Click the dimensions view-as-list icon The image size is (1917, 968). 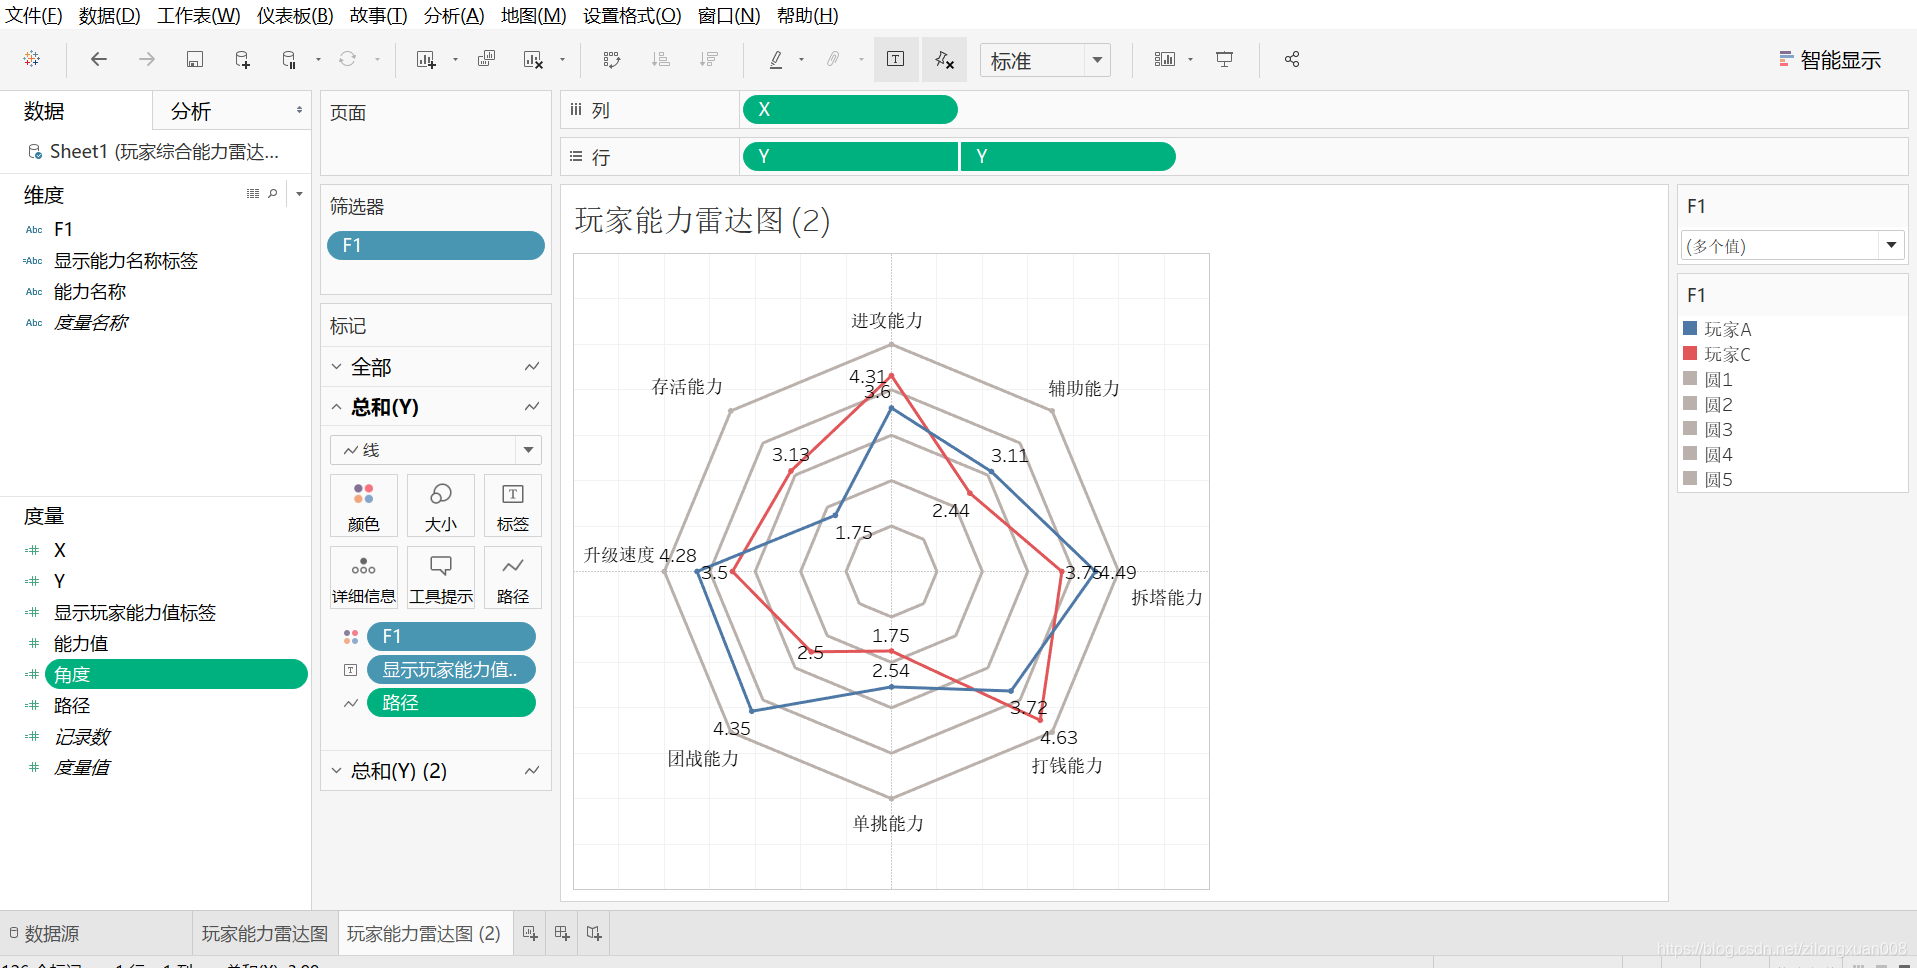(253, 194)
